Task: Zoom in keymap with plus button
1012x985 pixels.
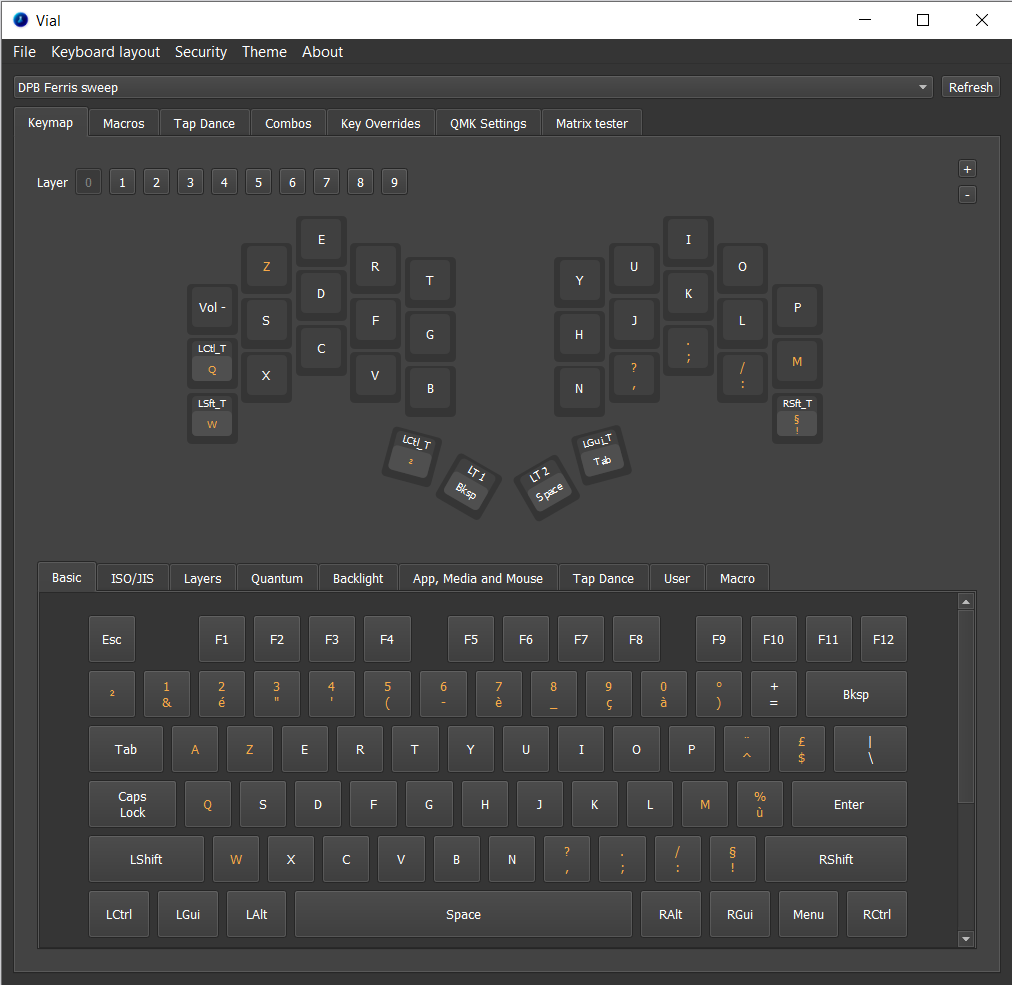Action: (x=967, y=168)
